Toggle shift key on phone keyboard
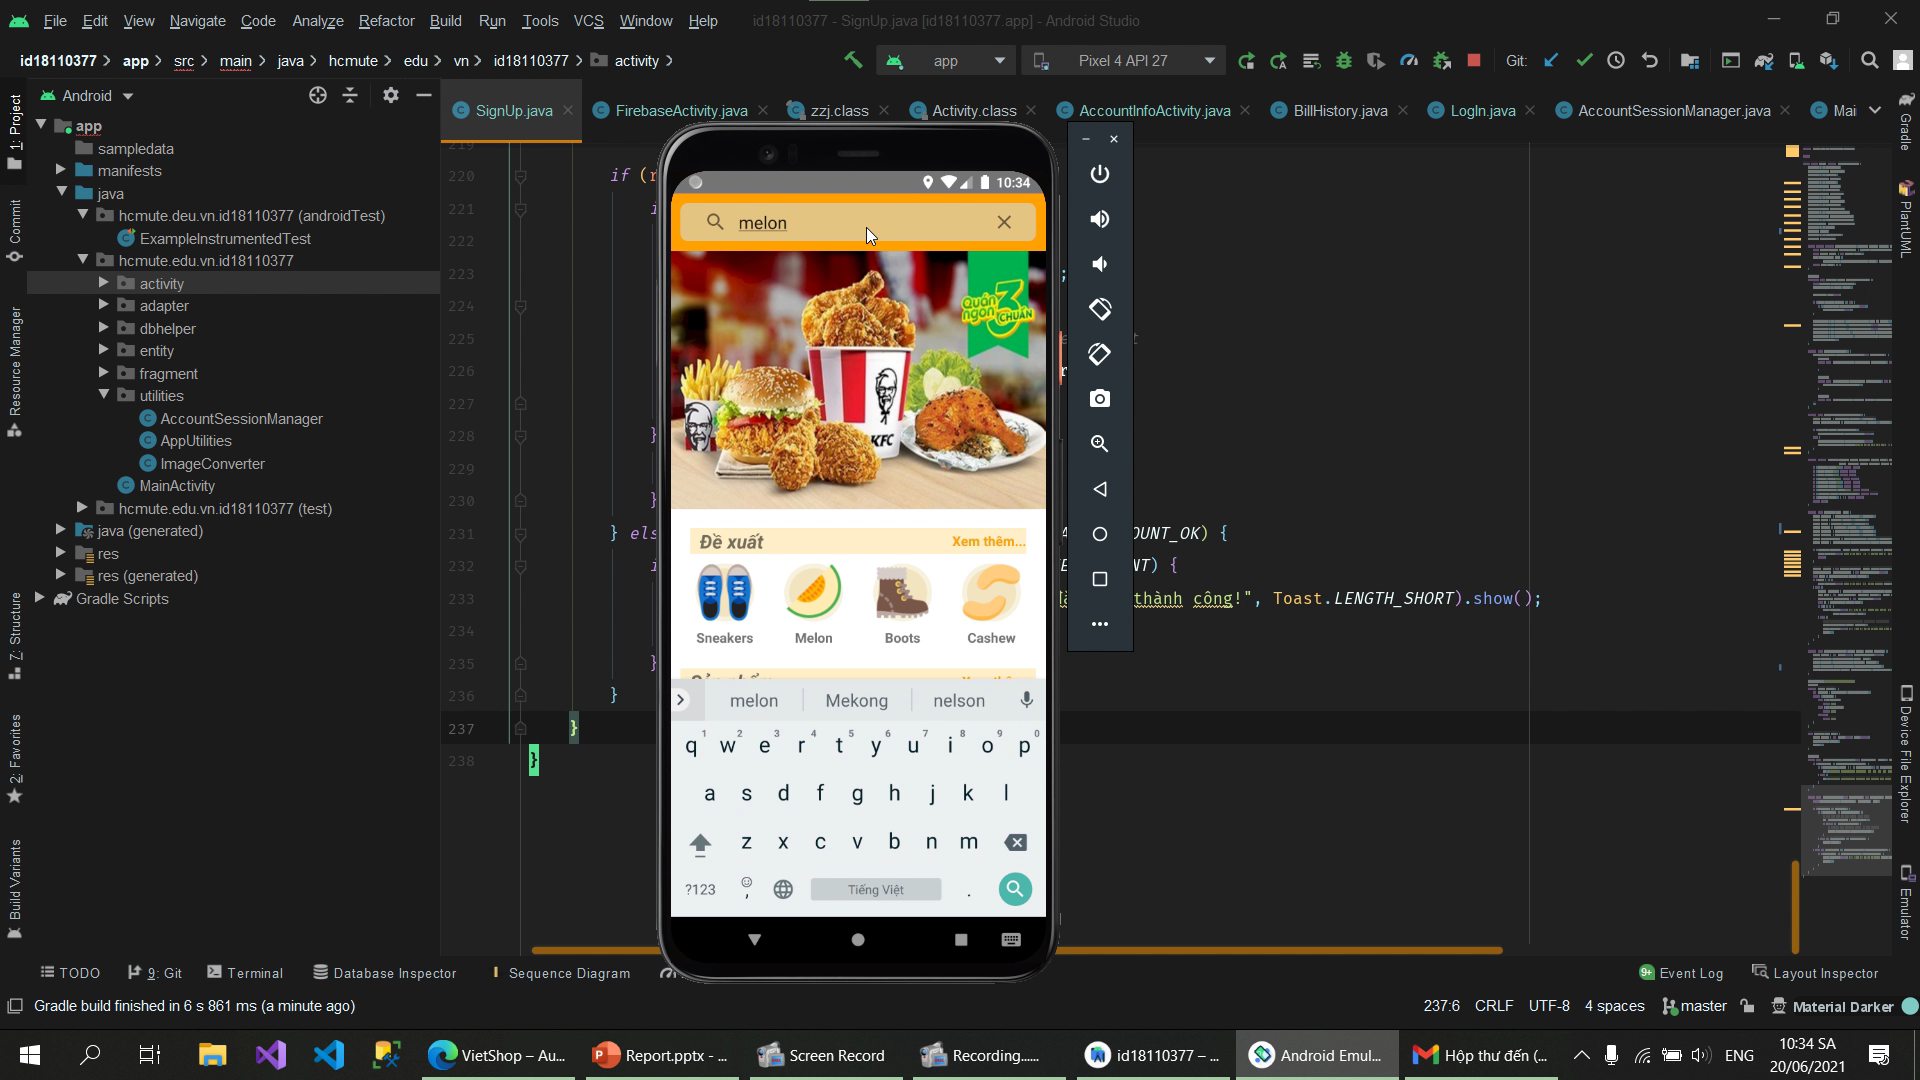The width and height of the screenshot is (1920, 1080). [x=700, y=844]
